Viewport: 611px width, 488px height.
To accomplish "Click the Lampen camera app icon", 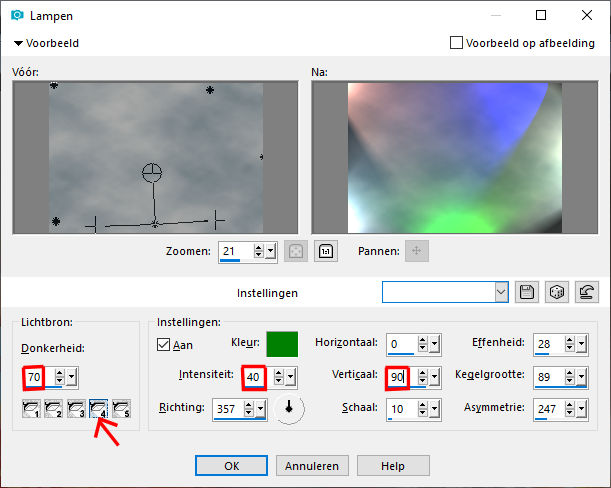I will coord(17,15).
